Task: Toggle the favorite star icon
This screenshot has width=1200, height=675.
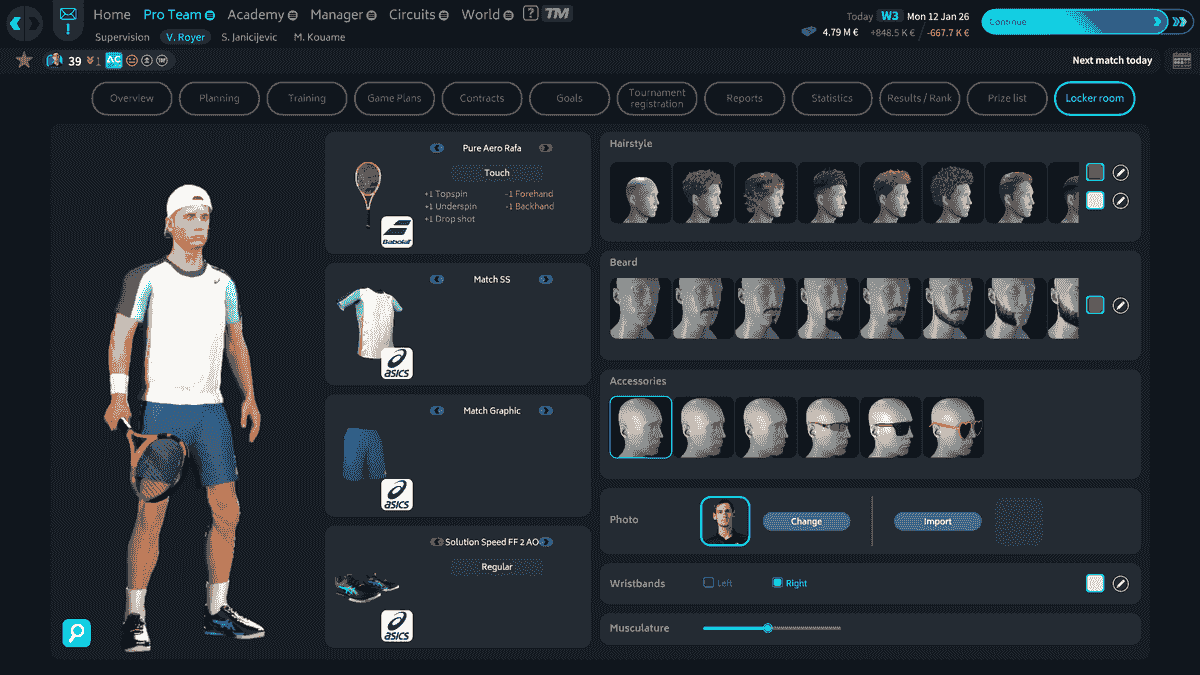Action: (x=24, y=60)
